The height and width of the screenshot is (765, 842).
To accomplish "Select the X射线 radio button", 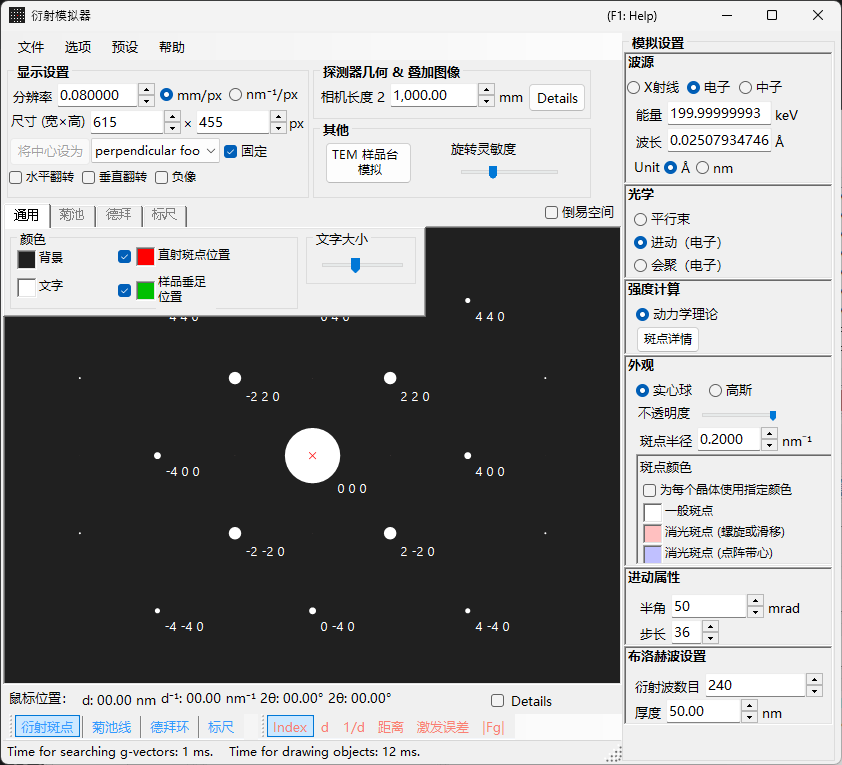I will point(634,88).
